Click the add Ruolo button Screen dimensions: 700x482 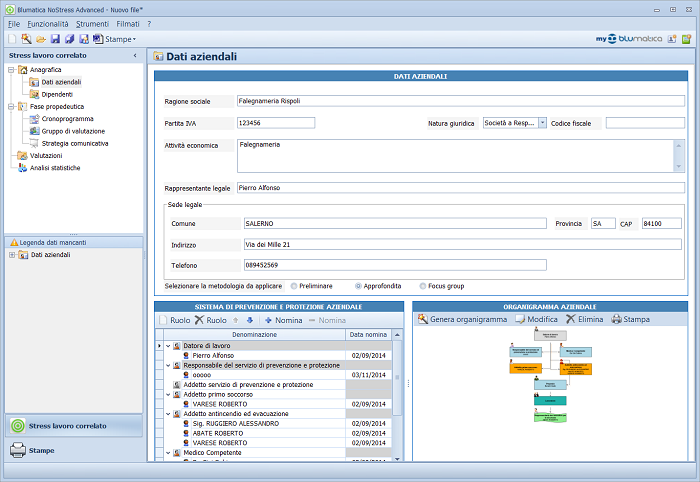point(175,320)
